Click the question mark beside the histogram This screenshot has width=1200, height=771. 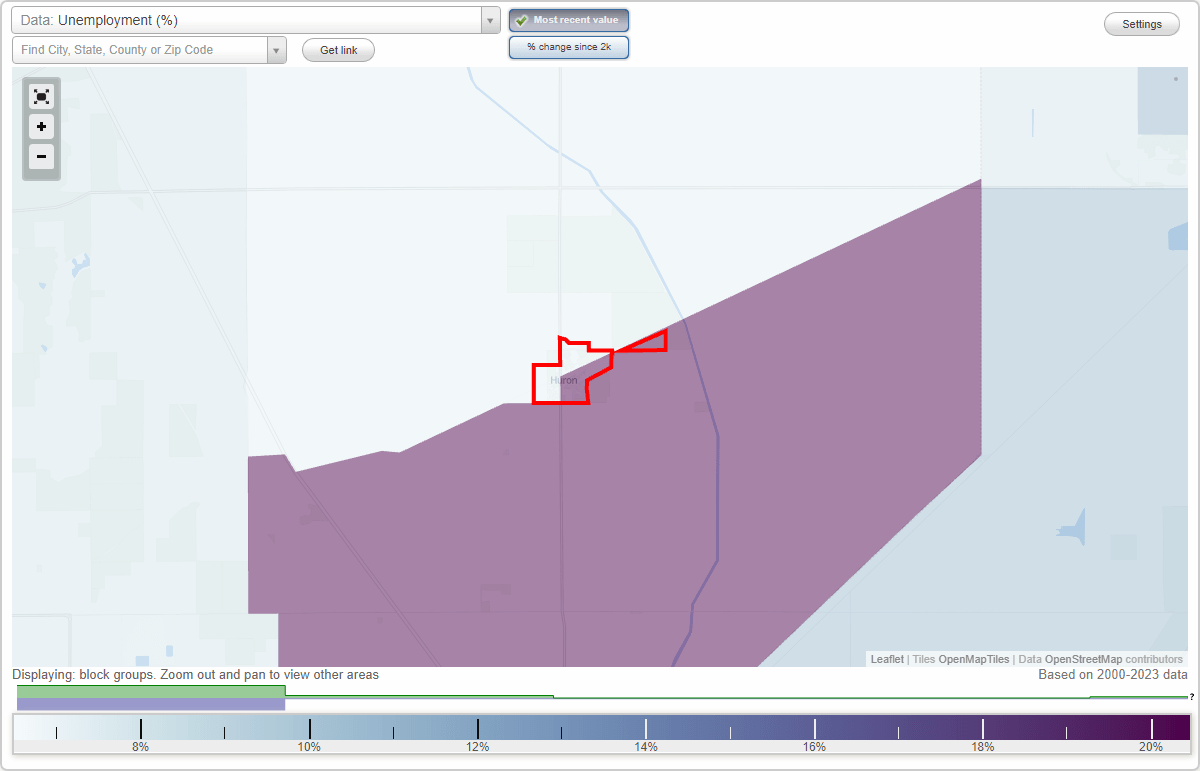click(x=1192, y=697)
